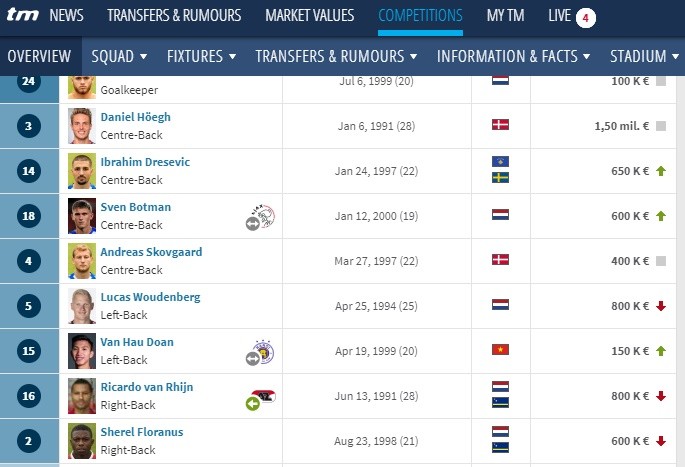Click the Vietnam flag in Van Hau Doan's row

click(x=501, y=351)
